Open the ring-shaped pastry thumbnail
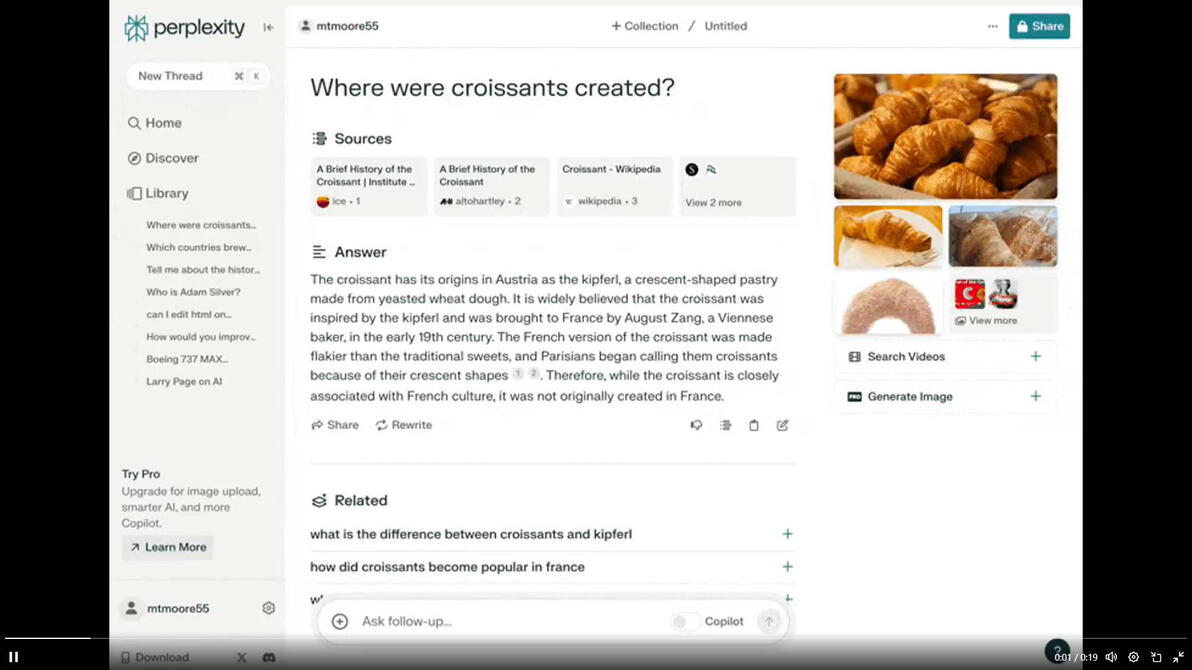The height and width of the screenshot is (670, 1192). 888,303
